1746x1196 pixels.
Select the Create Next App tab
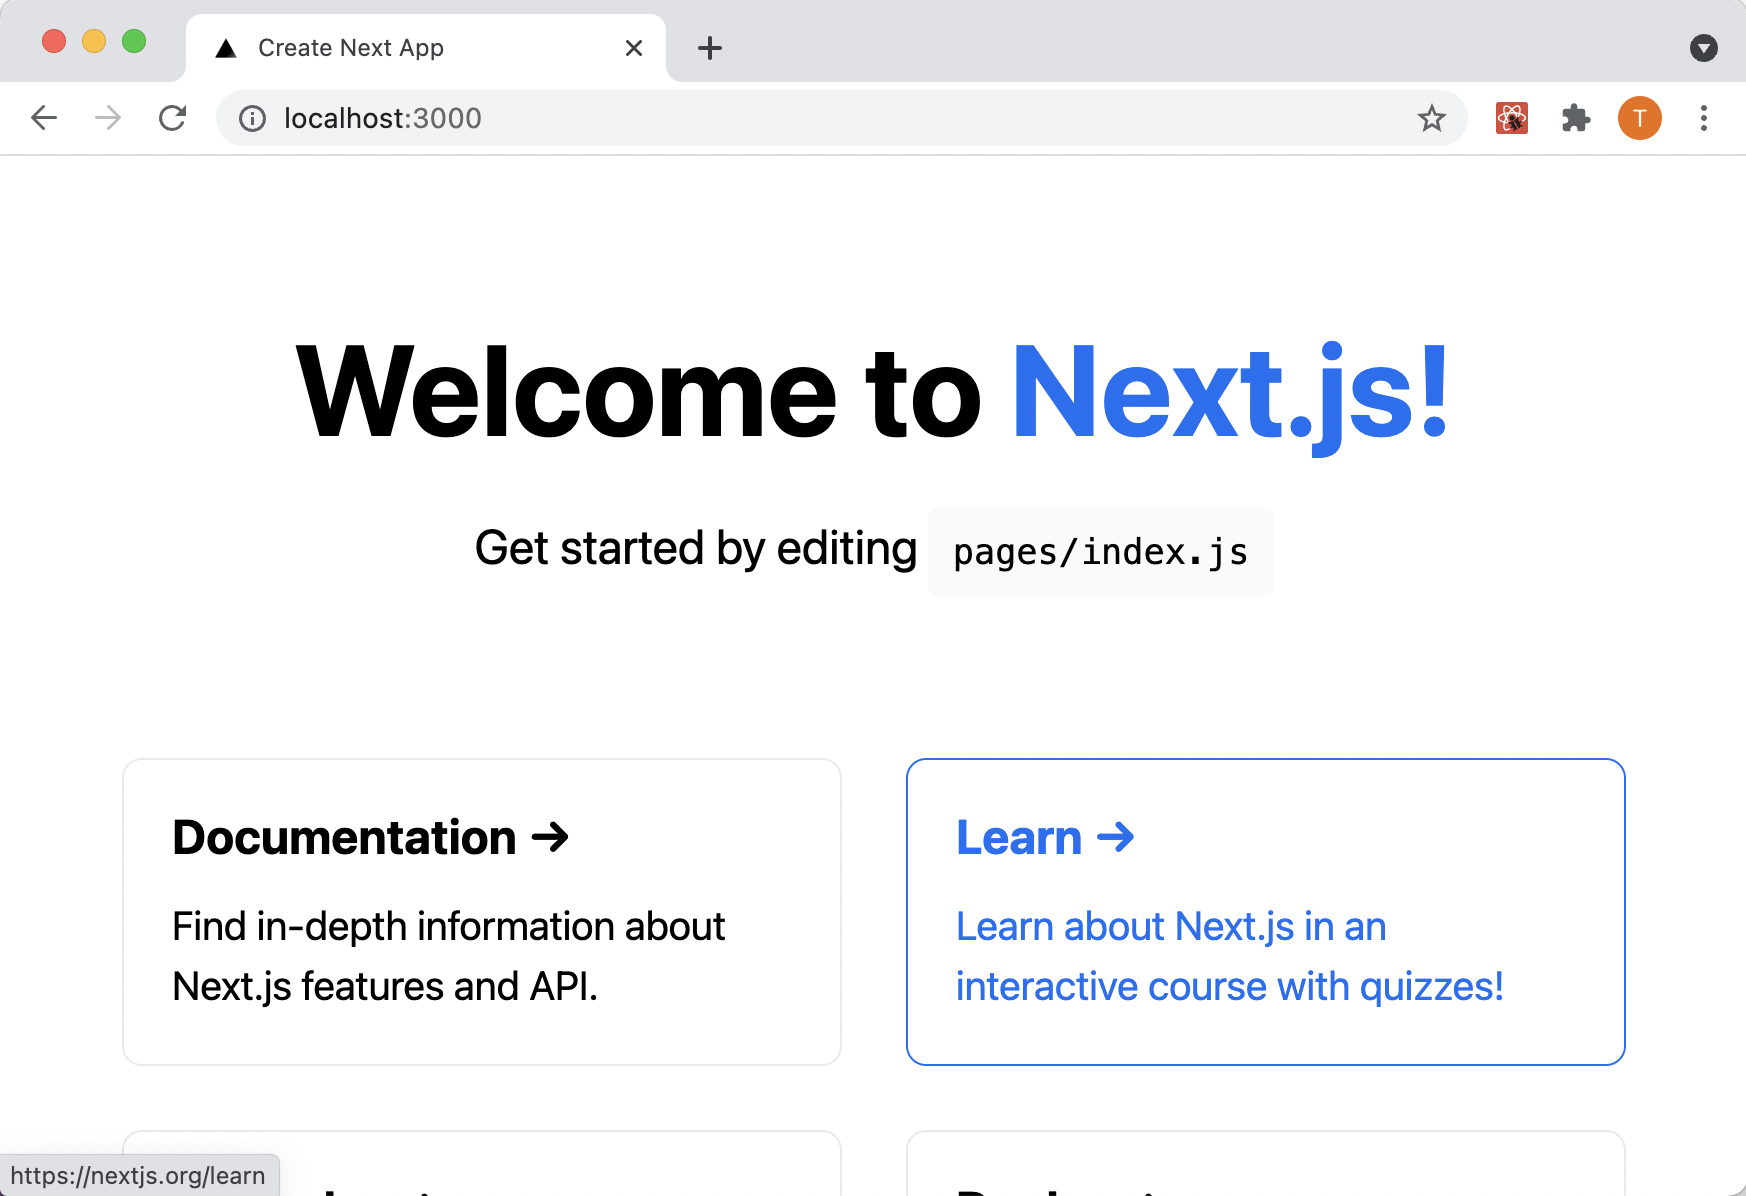click(426, 48)
